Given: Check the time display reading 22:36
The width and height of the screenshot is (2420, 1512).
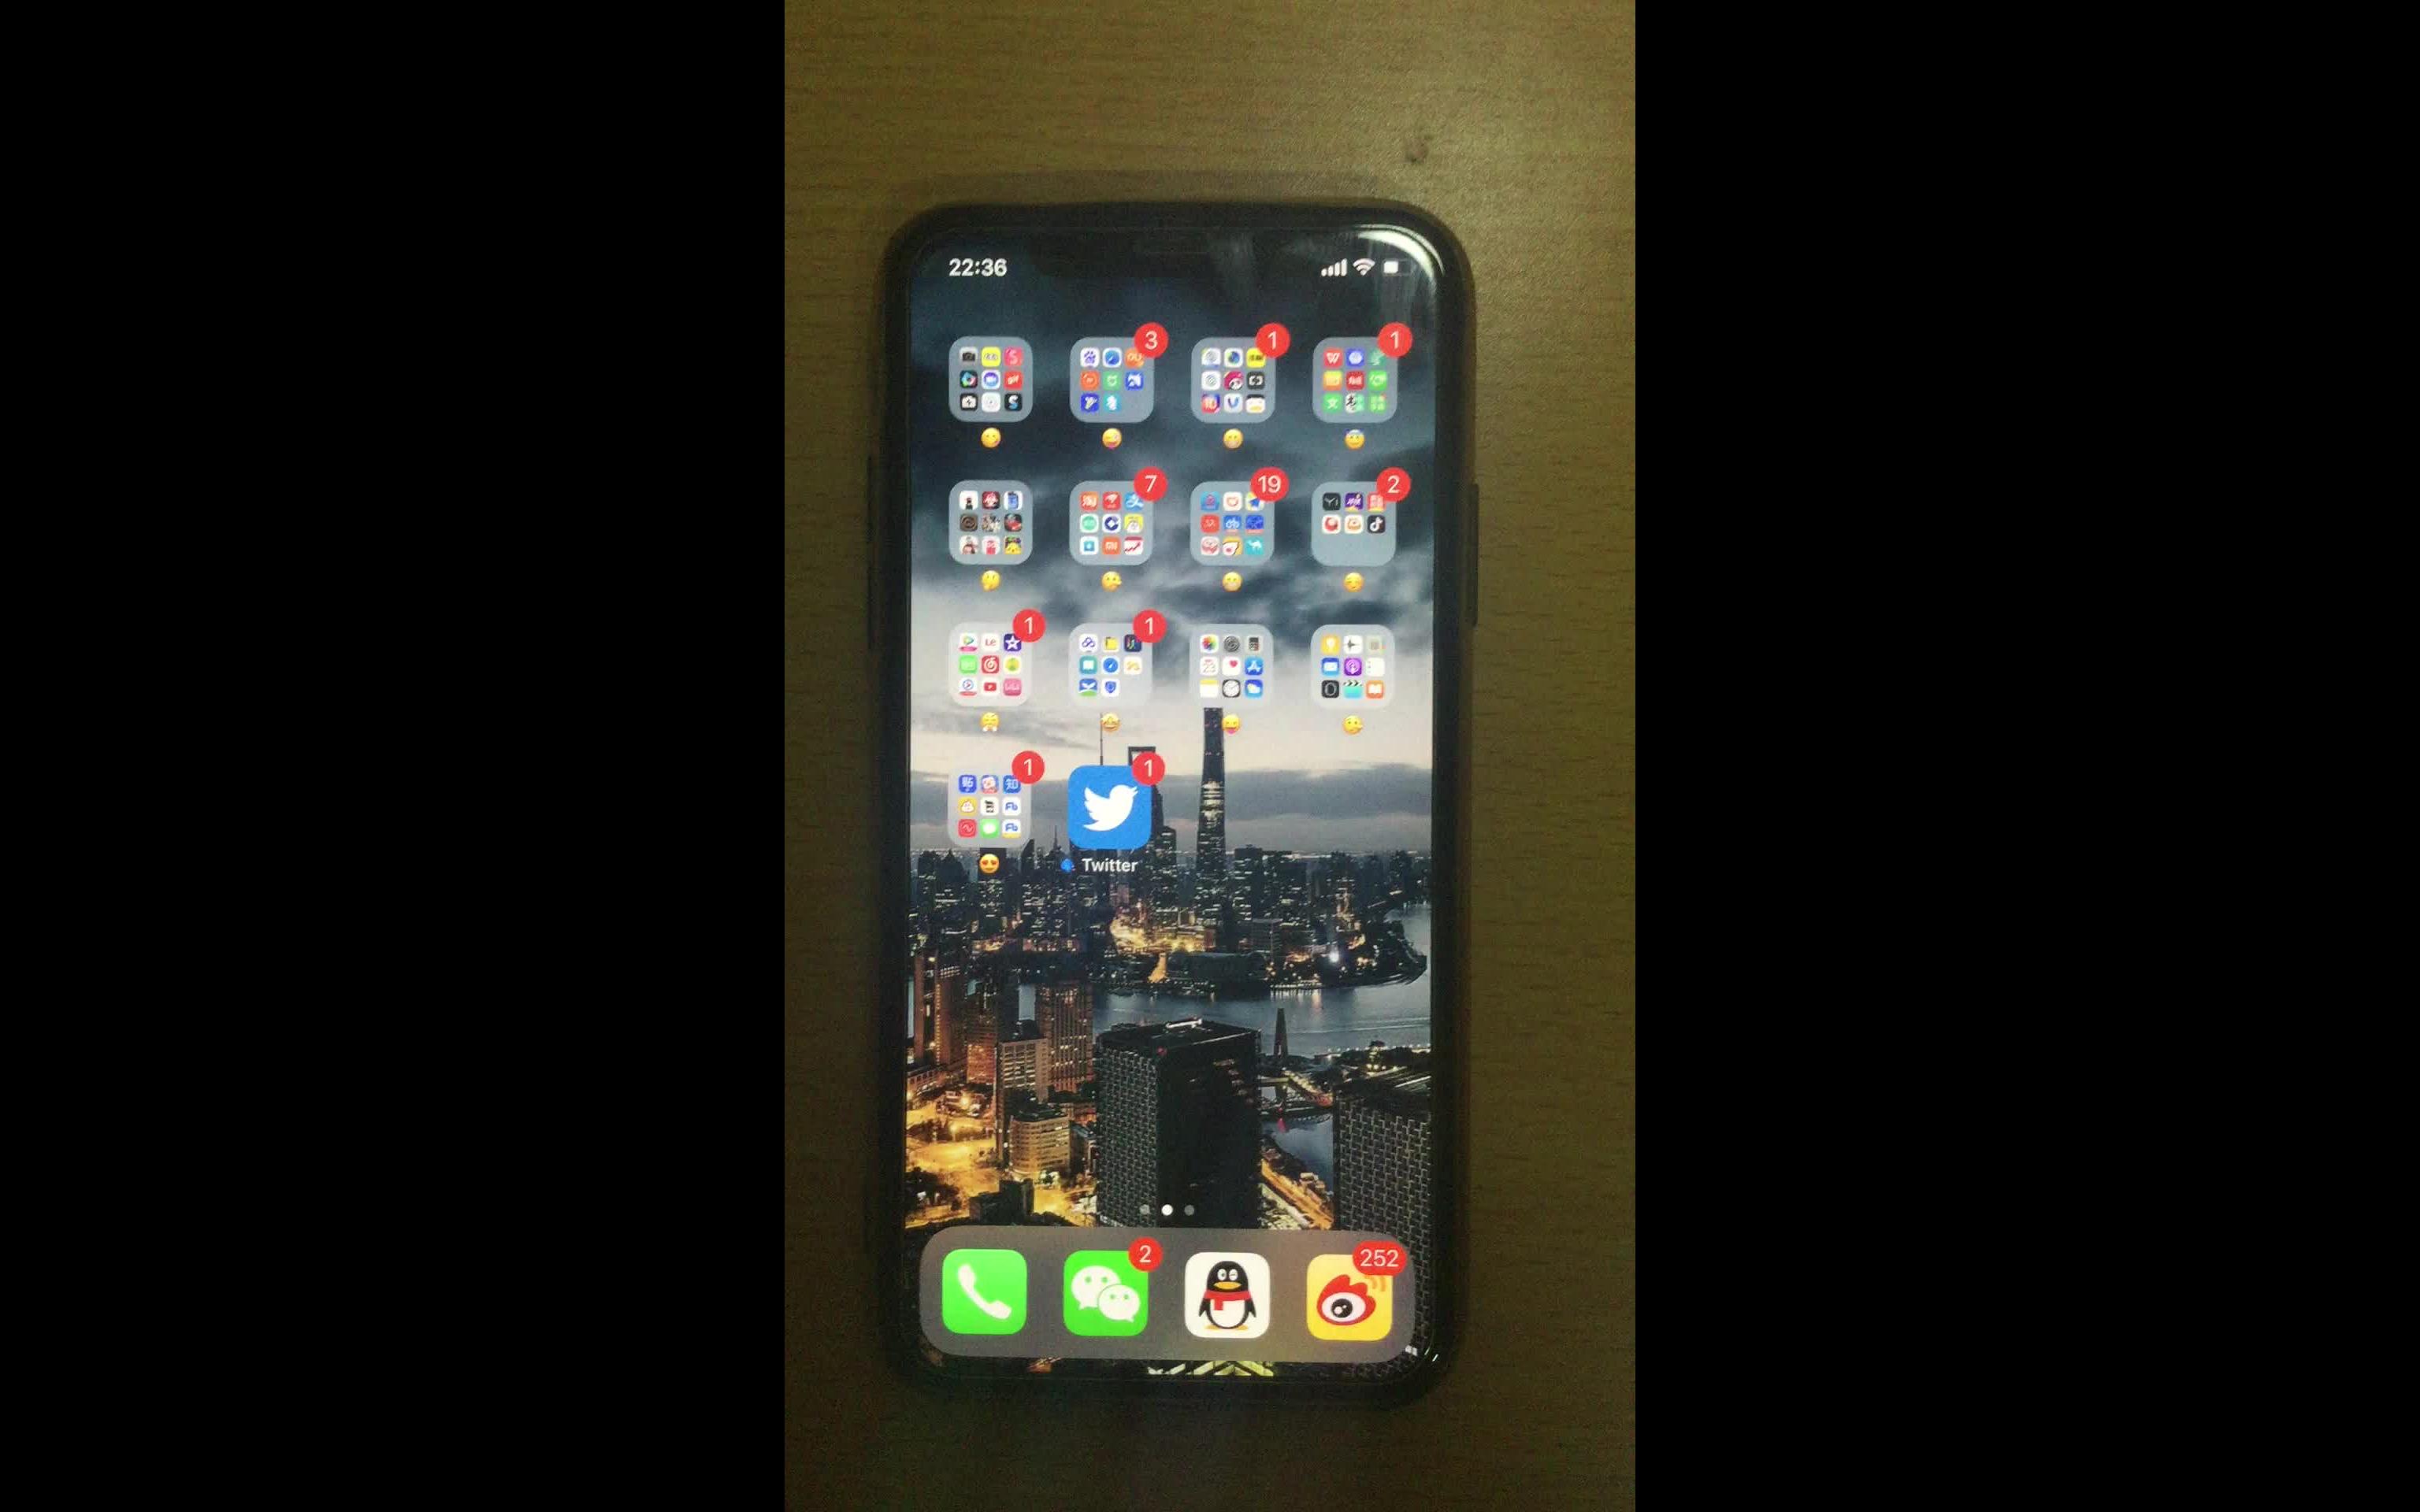Looking at the screenshot, I should pyautogui.click(x=981, y=266).
